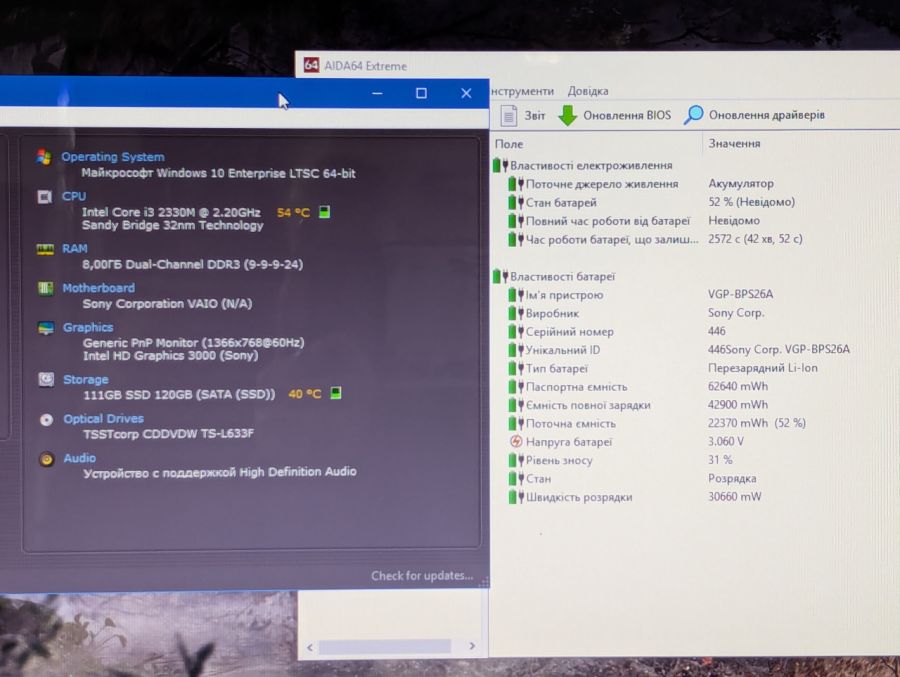The width and height of the screenshot is (900, 677).
Task: Open the Optical Drives section link
Action: [103, 419]
